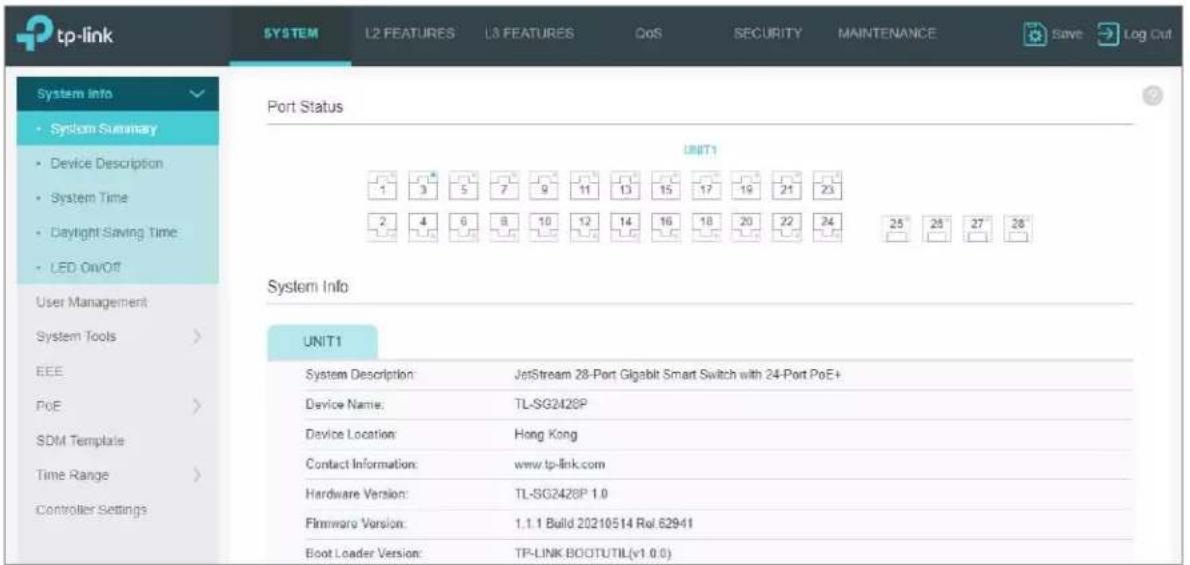This screenshot has height=565, width=1190.
Task: Choose port 23 icon
Action: [x=829, y=185]
